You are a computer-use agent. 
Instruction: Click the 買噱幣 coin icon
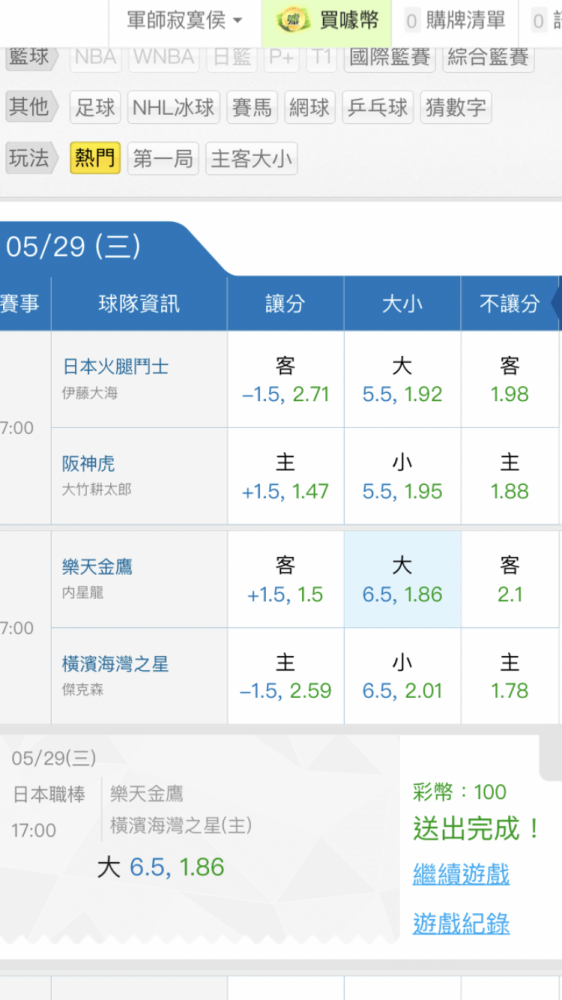click(293, 20)
